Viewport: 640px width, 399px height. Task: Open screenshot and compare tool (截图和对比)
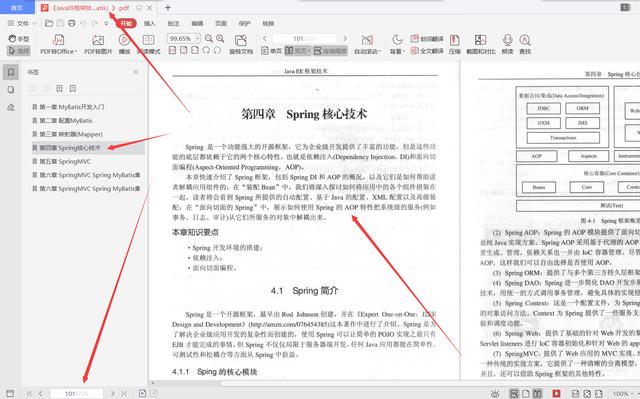(481, 44)
